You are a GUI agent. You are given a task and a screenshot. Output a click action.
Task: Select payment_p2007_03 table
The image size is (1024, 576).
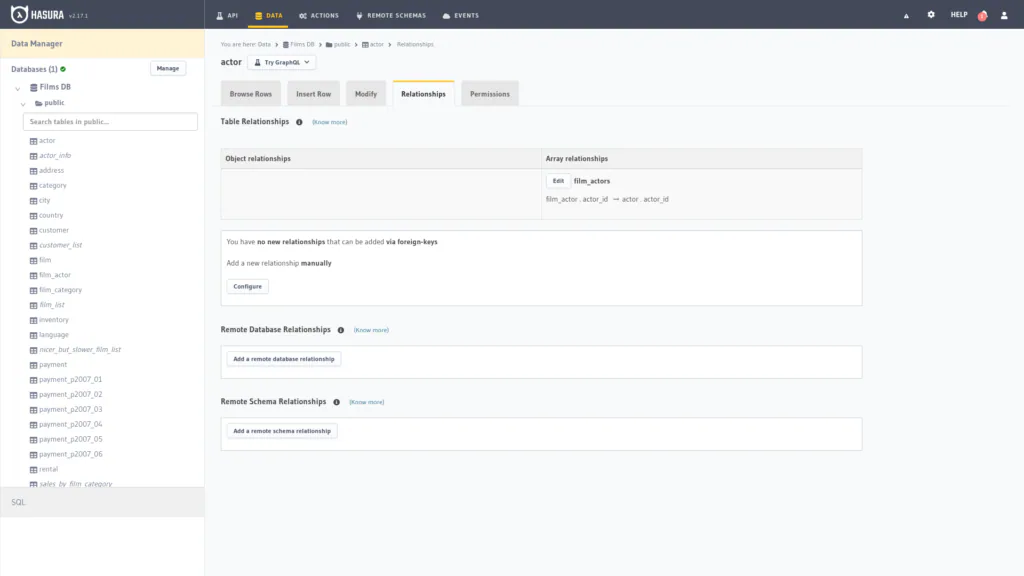pyautogui.click(x=71, y=409)
